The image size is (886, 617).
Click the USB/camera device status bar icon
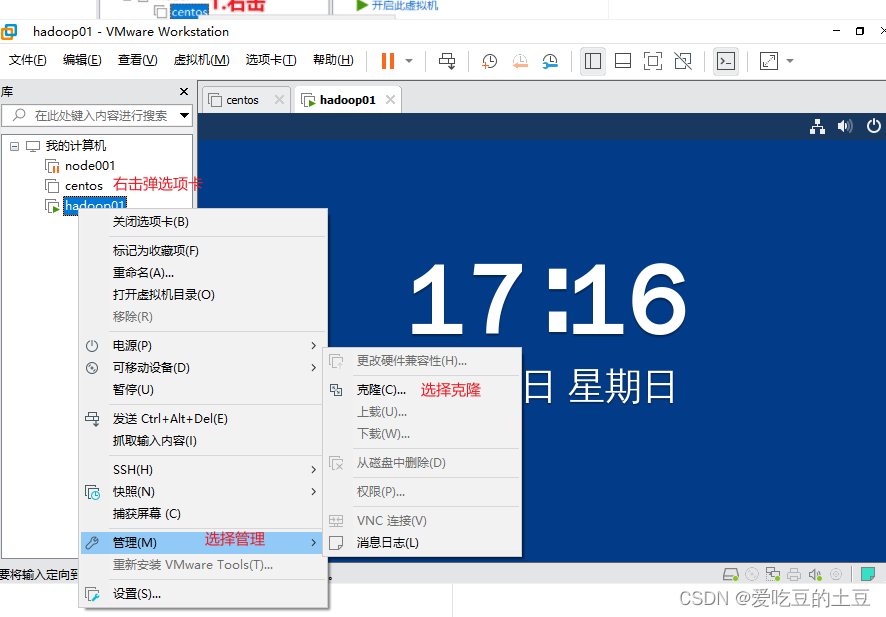point(836,575)
